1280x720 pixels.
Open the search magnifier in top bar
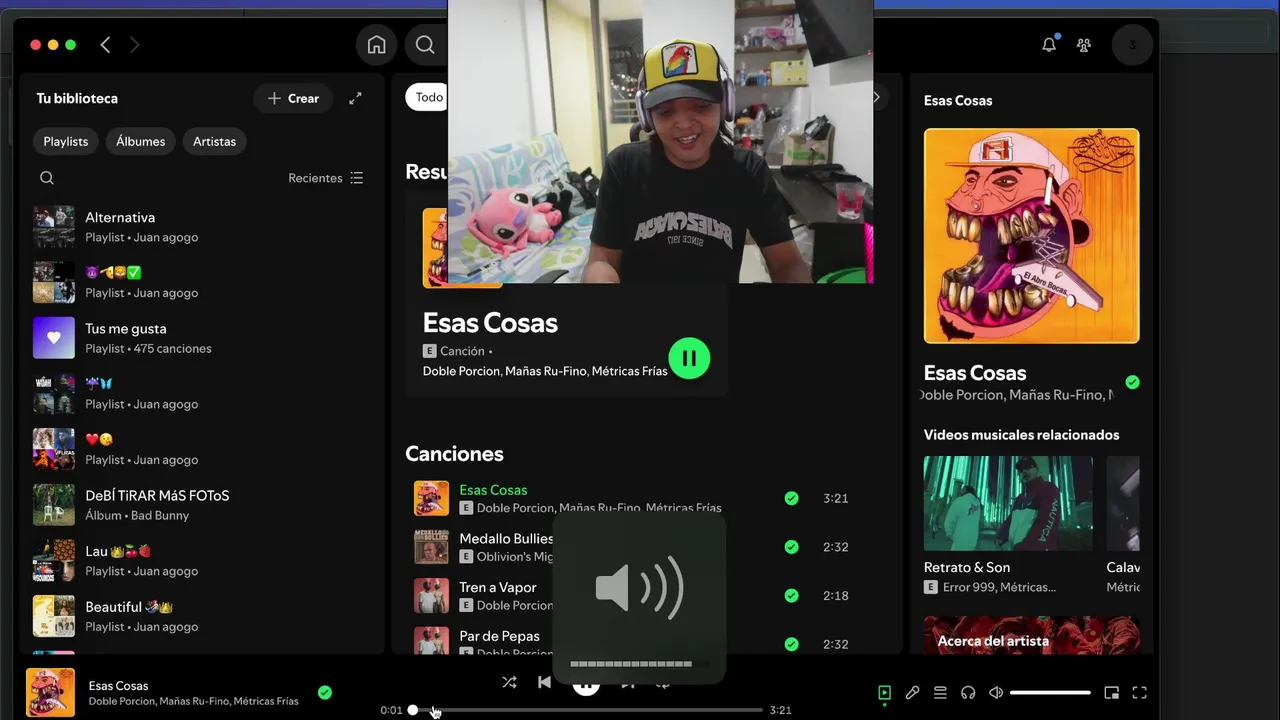pos(425,45)
